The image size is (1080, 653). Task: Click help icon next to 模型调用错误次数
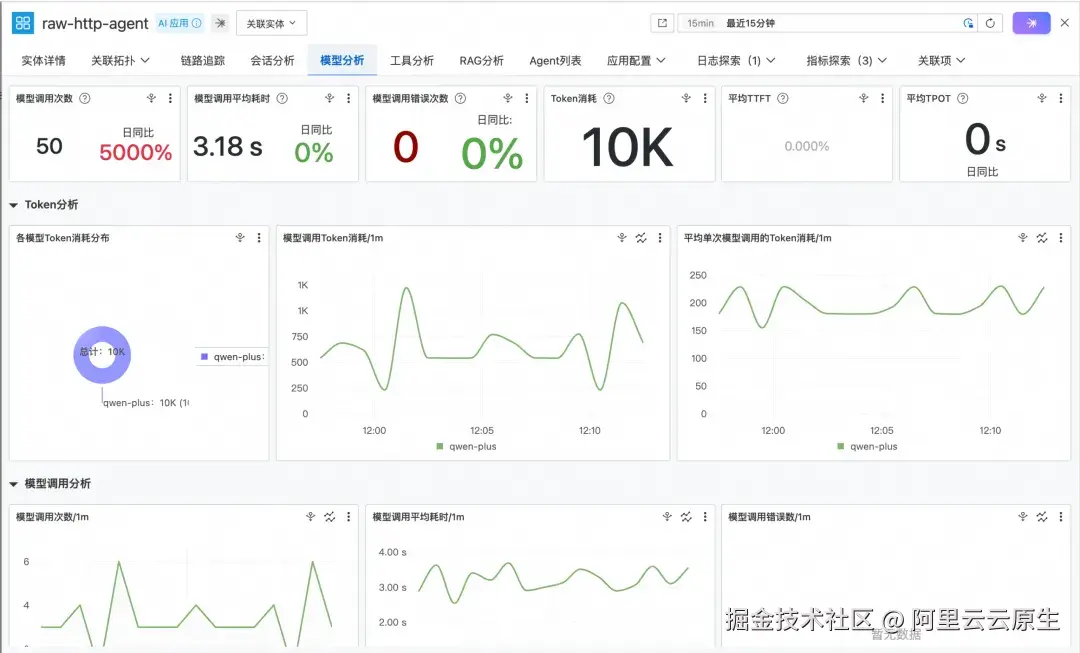tap(460, 99)
